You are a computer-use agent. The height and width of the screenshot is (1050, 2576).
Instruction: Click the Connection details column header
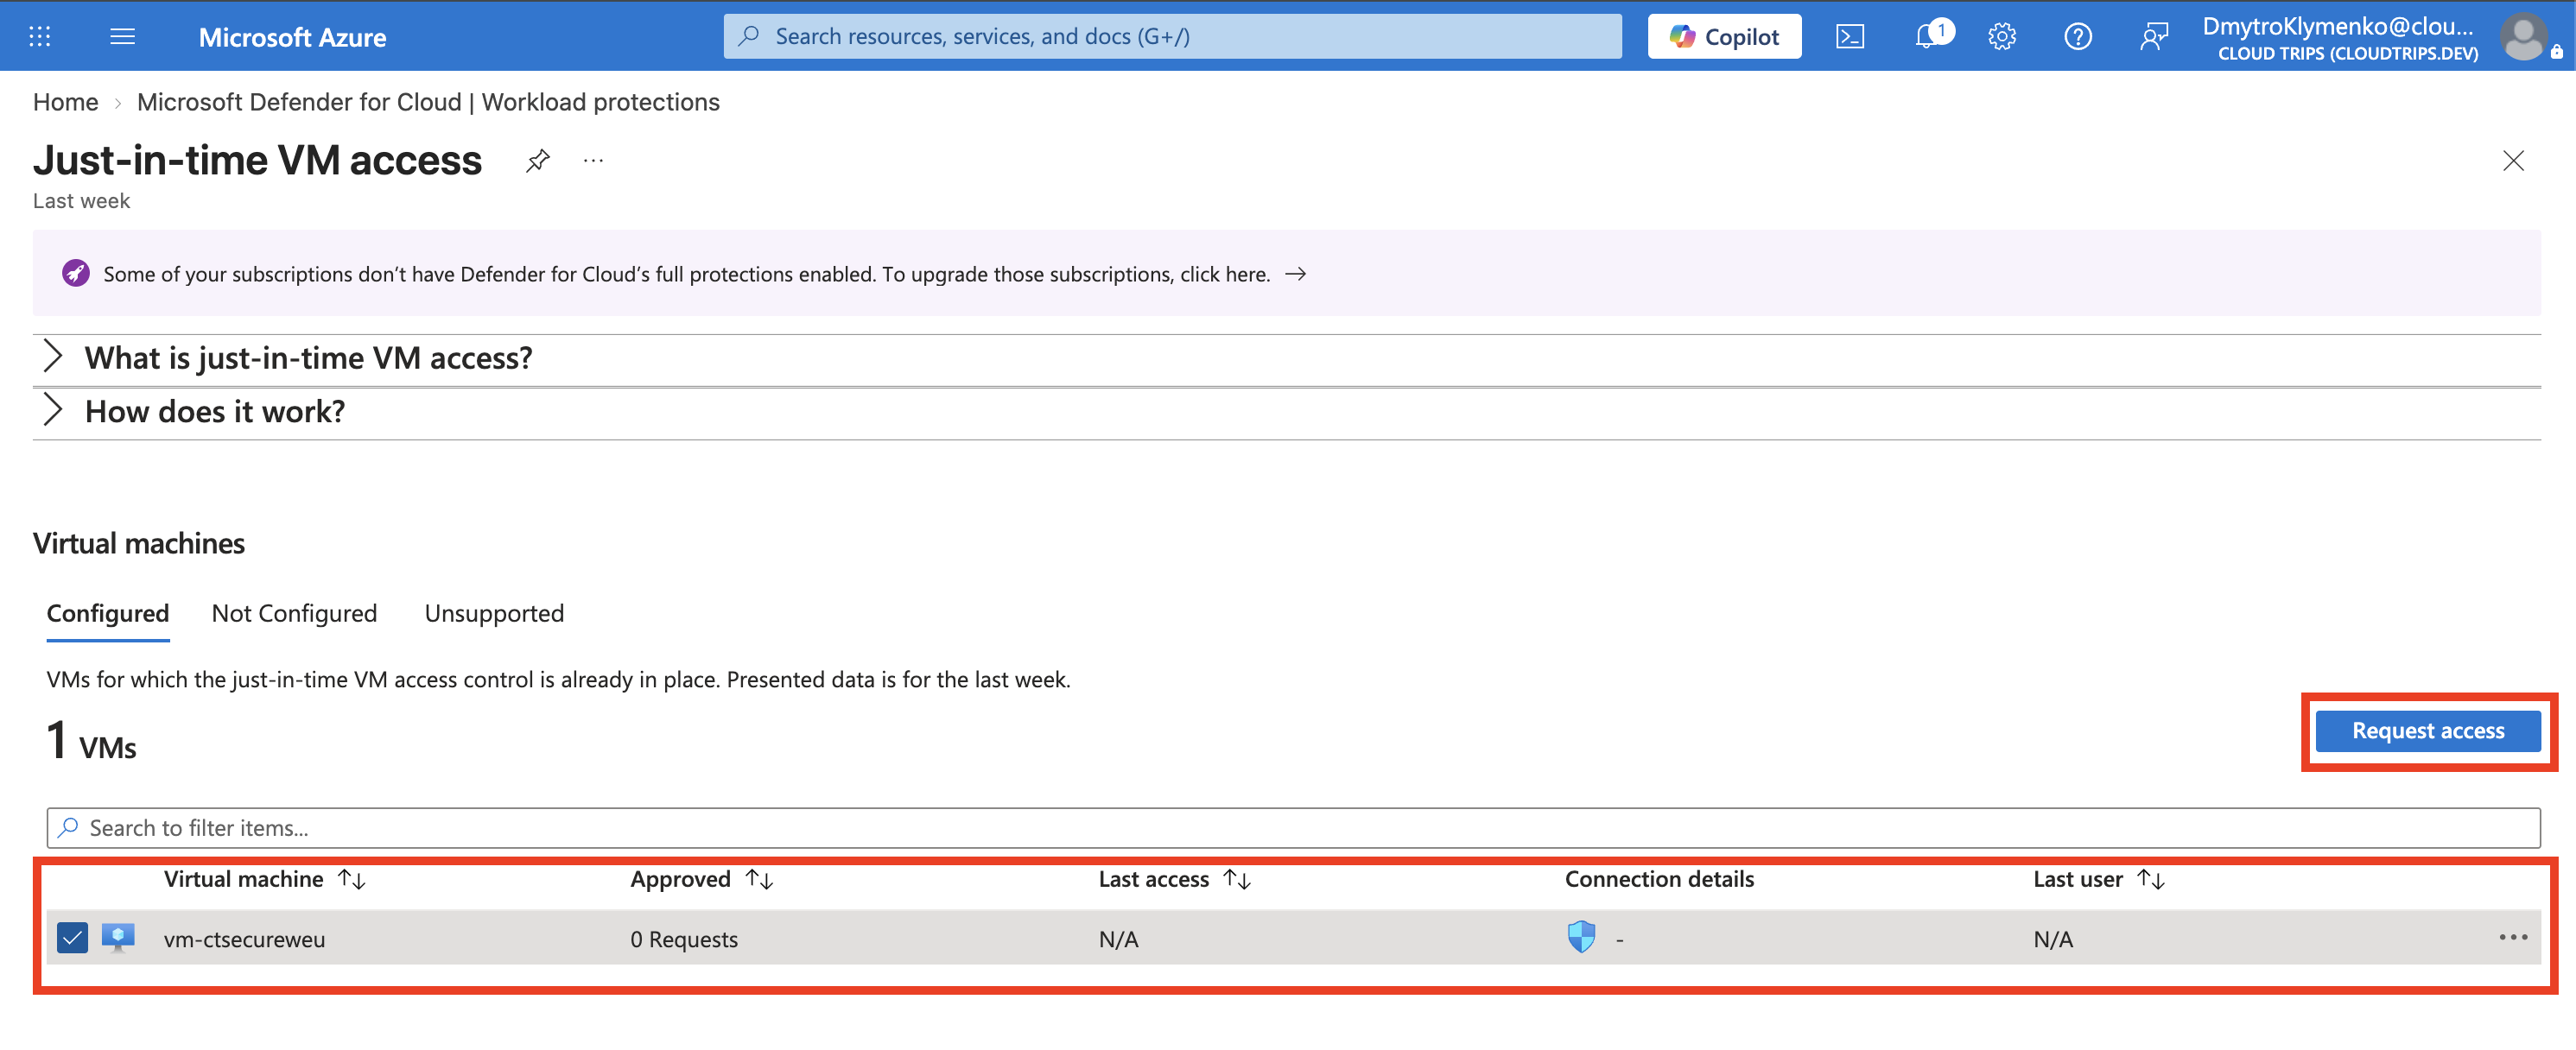(x=1659, y=879)
